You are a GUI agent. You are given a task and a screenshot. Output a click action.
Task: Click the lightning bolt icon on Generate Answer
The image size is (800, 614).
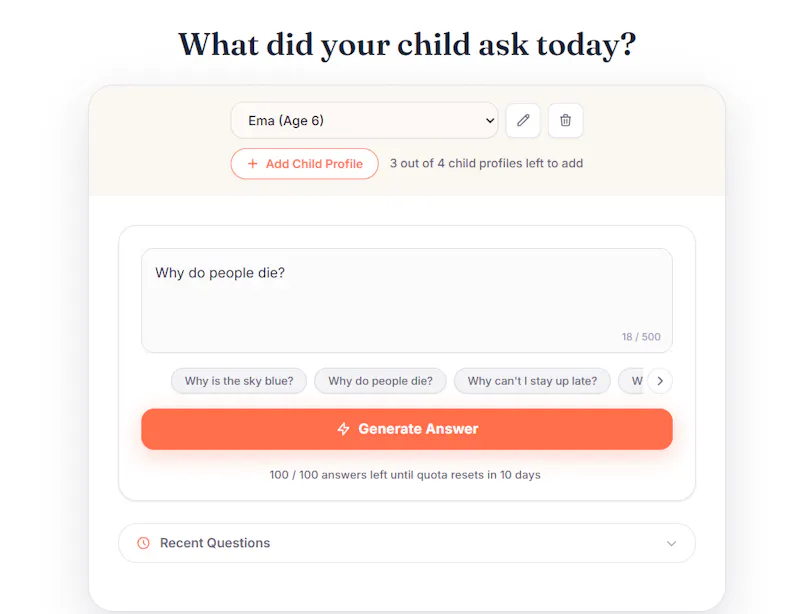coord(343,429)
